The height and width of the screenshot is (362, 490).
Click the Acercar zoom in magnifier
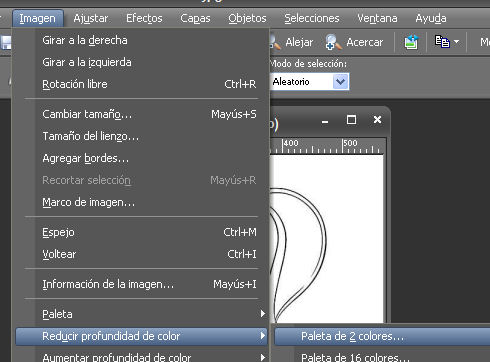click(354, 42)
